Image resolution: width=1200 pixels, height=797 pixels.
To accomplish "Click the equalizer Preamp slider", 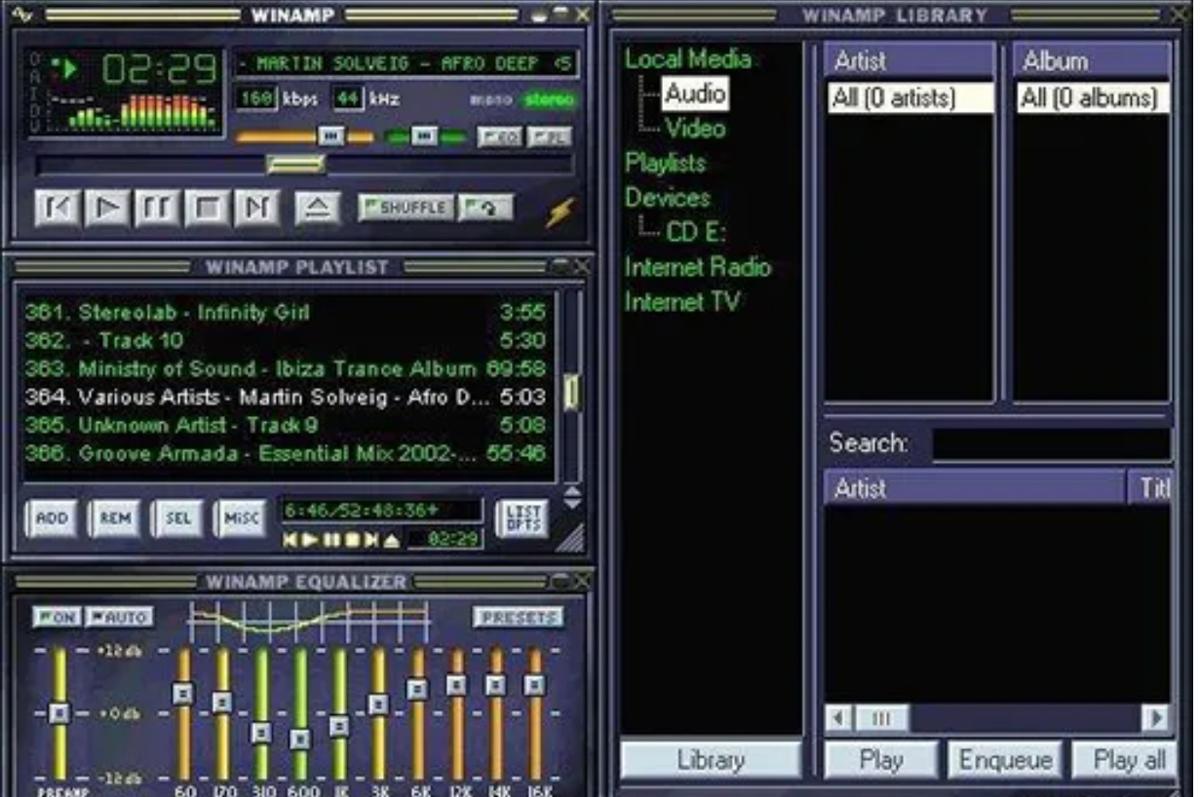I will coord(60,713).
